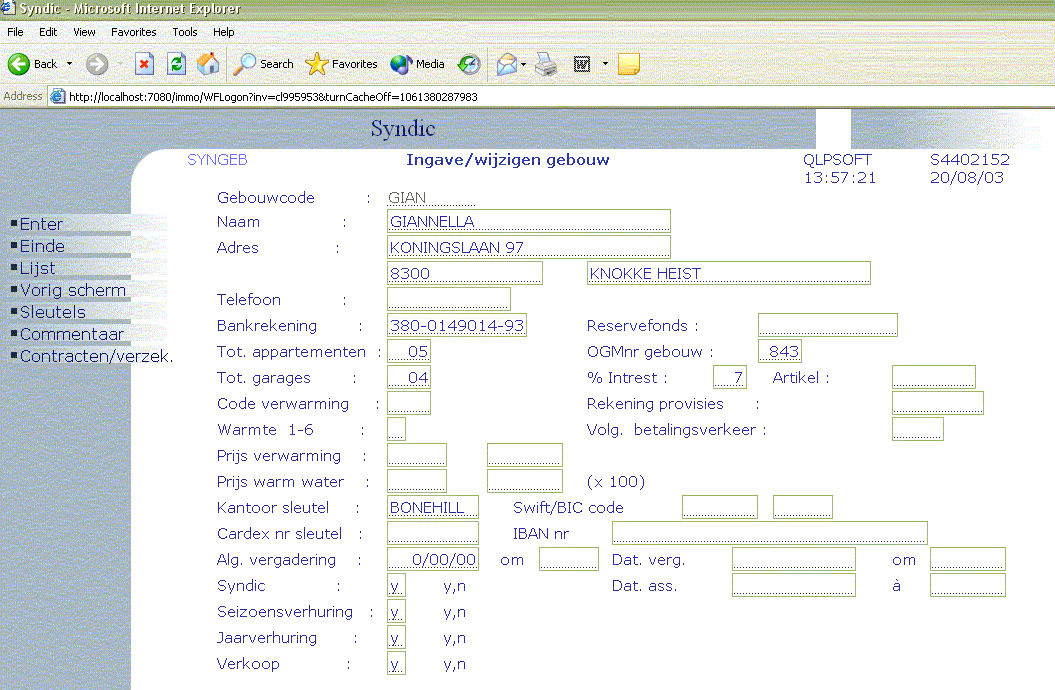Viewport: 1055px width, 690px height.
Task: Click the first Prijs verwarming field
Action: click(416, 455)
